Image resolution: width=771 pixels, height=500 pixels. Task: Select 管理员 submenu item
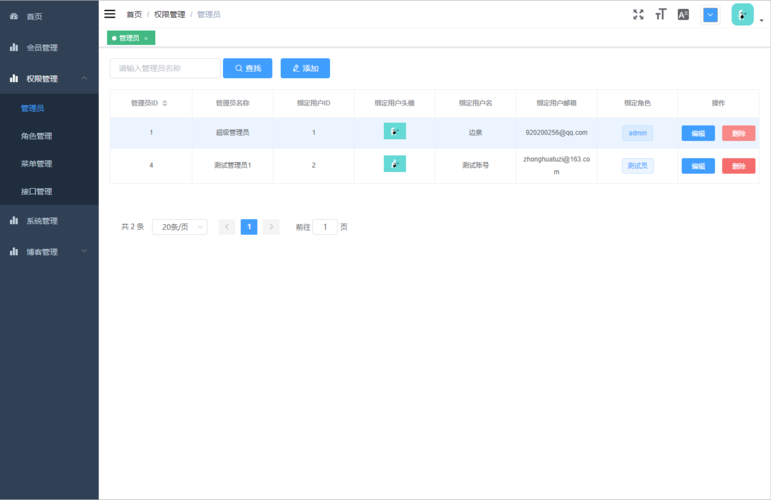[x=49, y=108]
